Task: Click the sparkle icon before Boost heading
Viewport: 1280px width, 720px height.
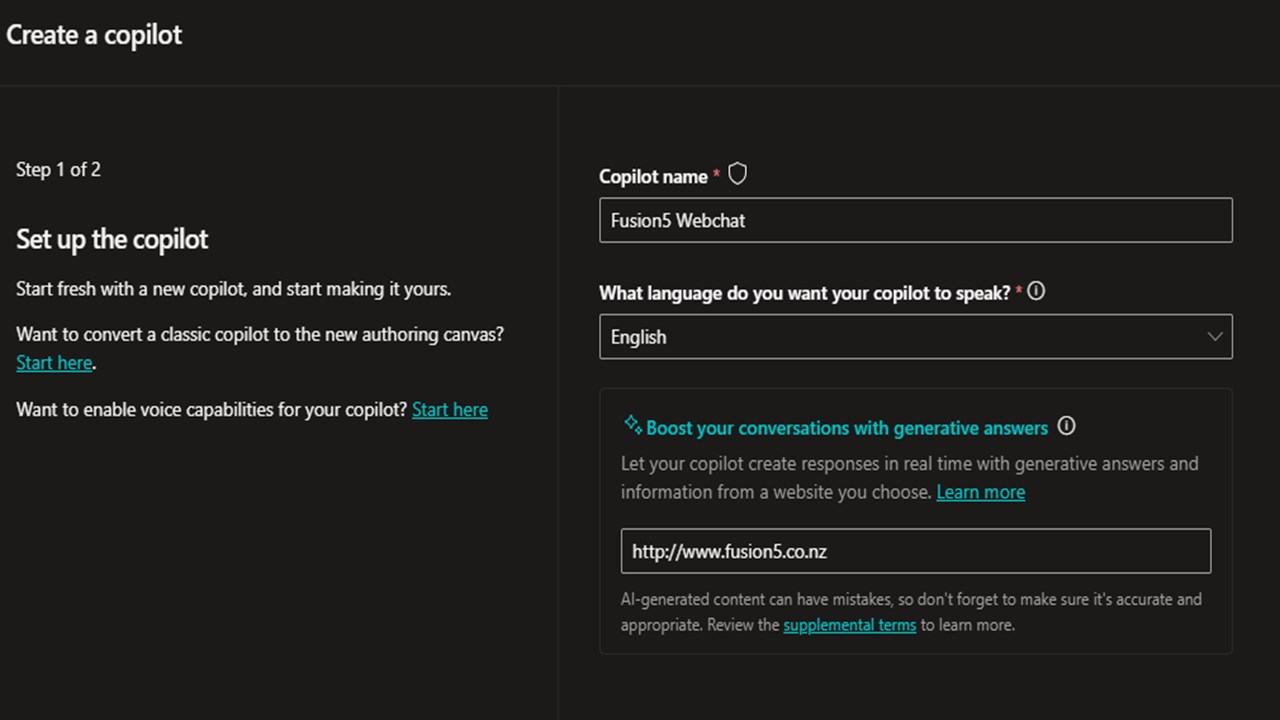Action: click(x=632, y=425)
